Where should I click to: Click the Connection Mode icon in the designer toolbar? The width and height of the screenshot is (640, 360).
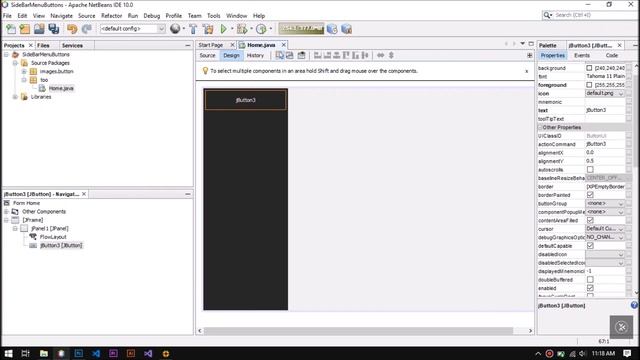point(290,55)
